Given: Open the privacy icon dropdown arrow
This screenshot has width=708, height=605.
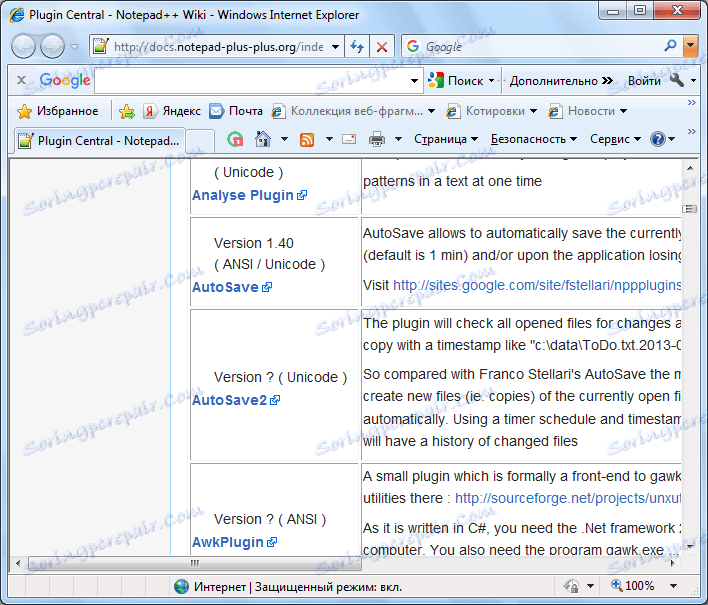Looking at the screenshot, I should pyautogui.click(x=590, y=586).
